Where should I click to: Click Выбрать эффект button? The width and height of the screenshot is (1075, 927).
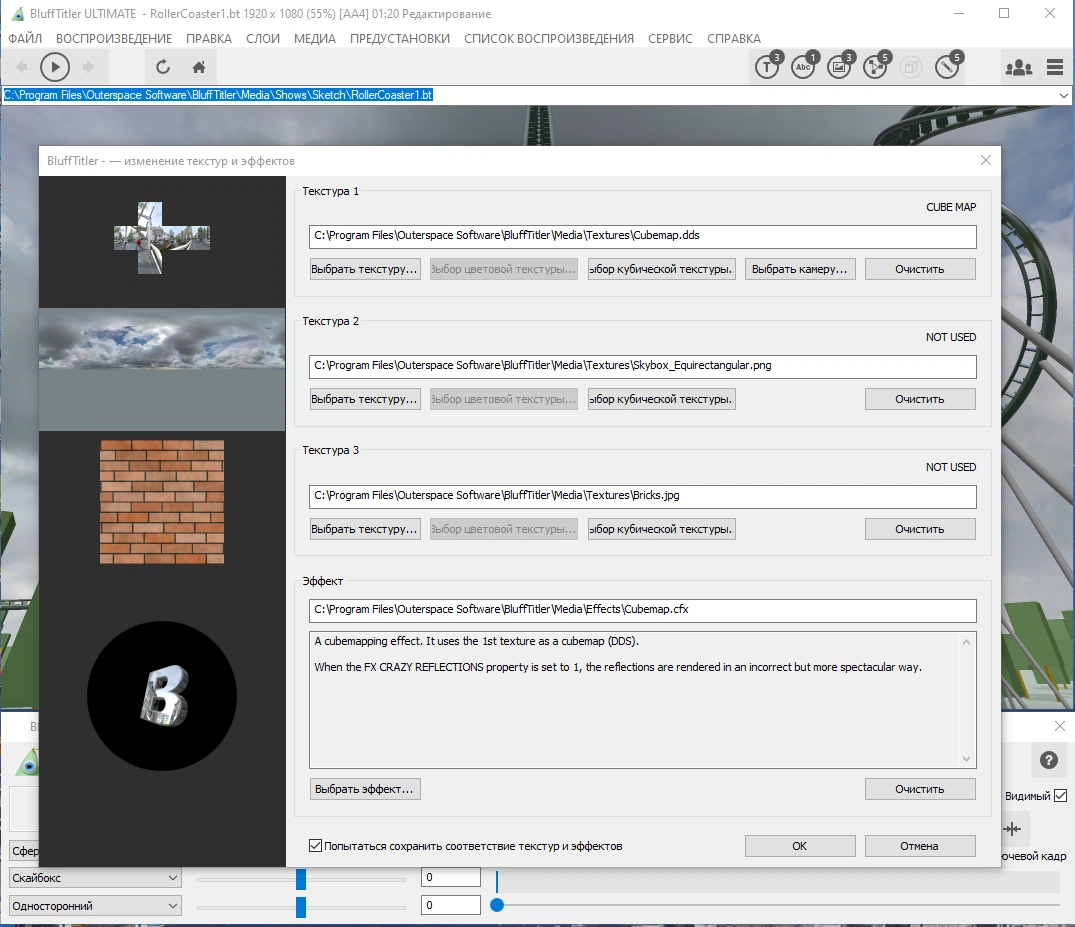point(365,788)
